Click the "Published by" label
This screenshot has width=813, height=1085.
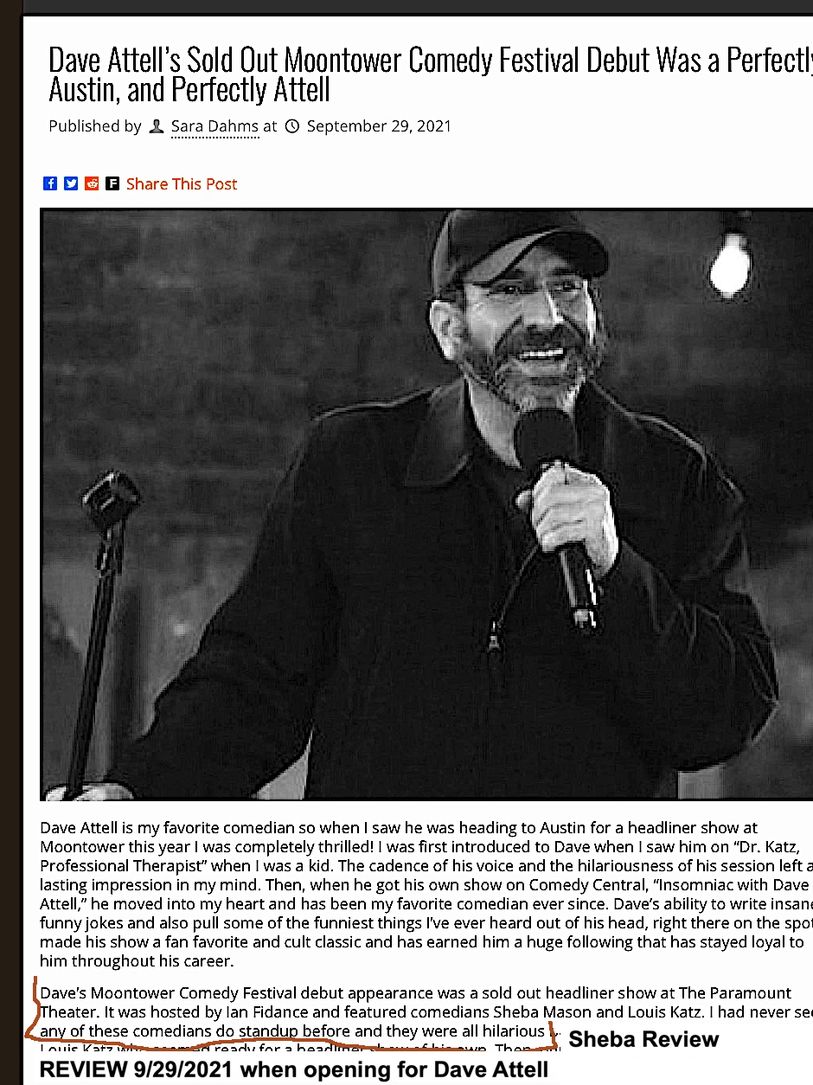point(95,126)
